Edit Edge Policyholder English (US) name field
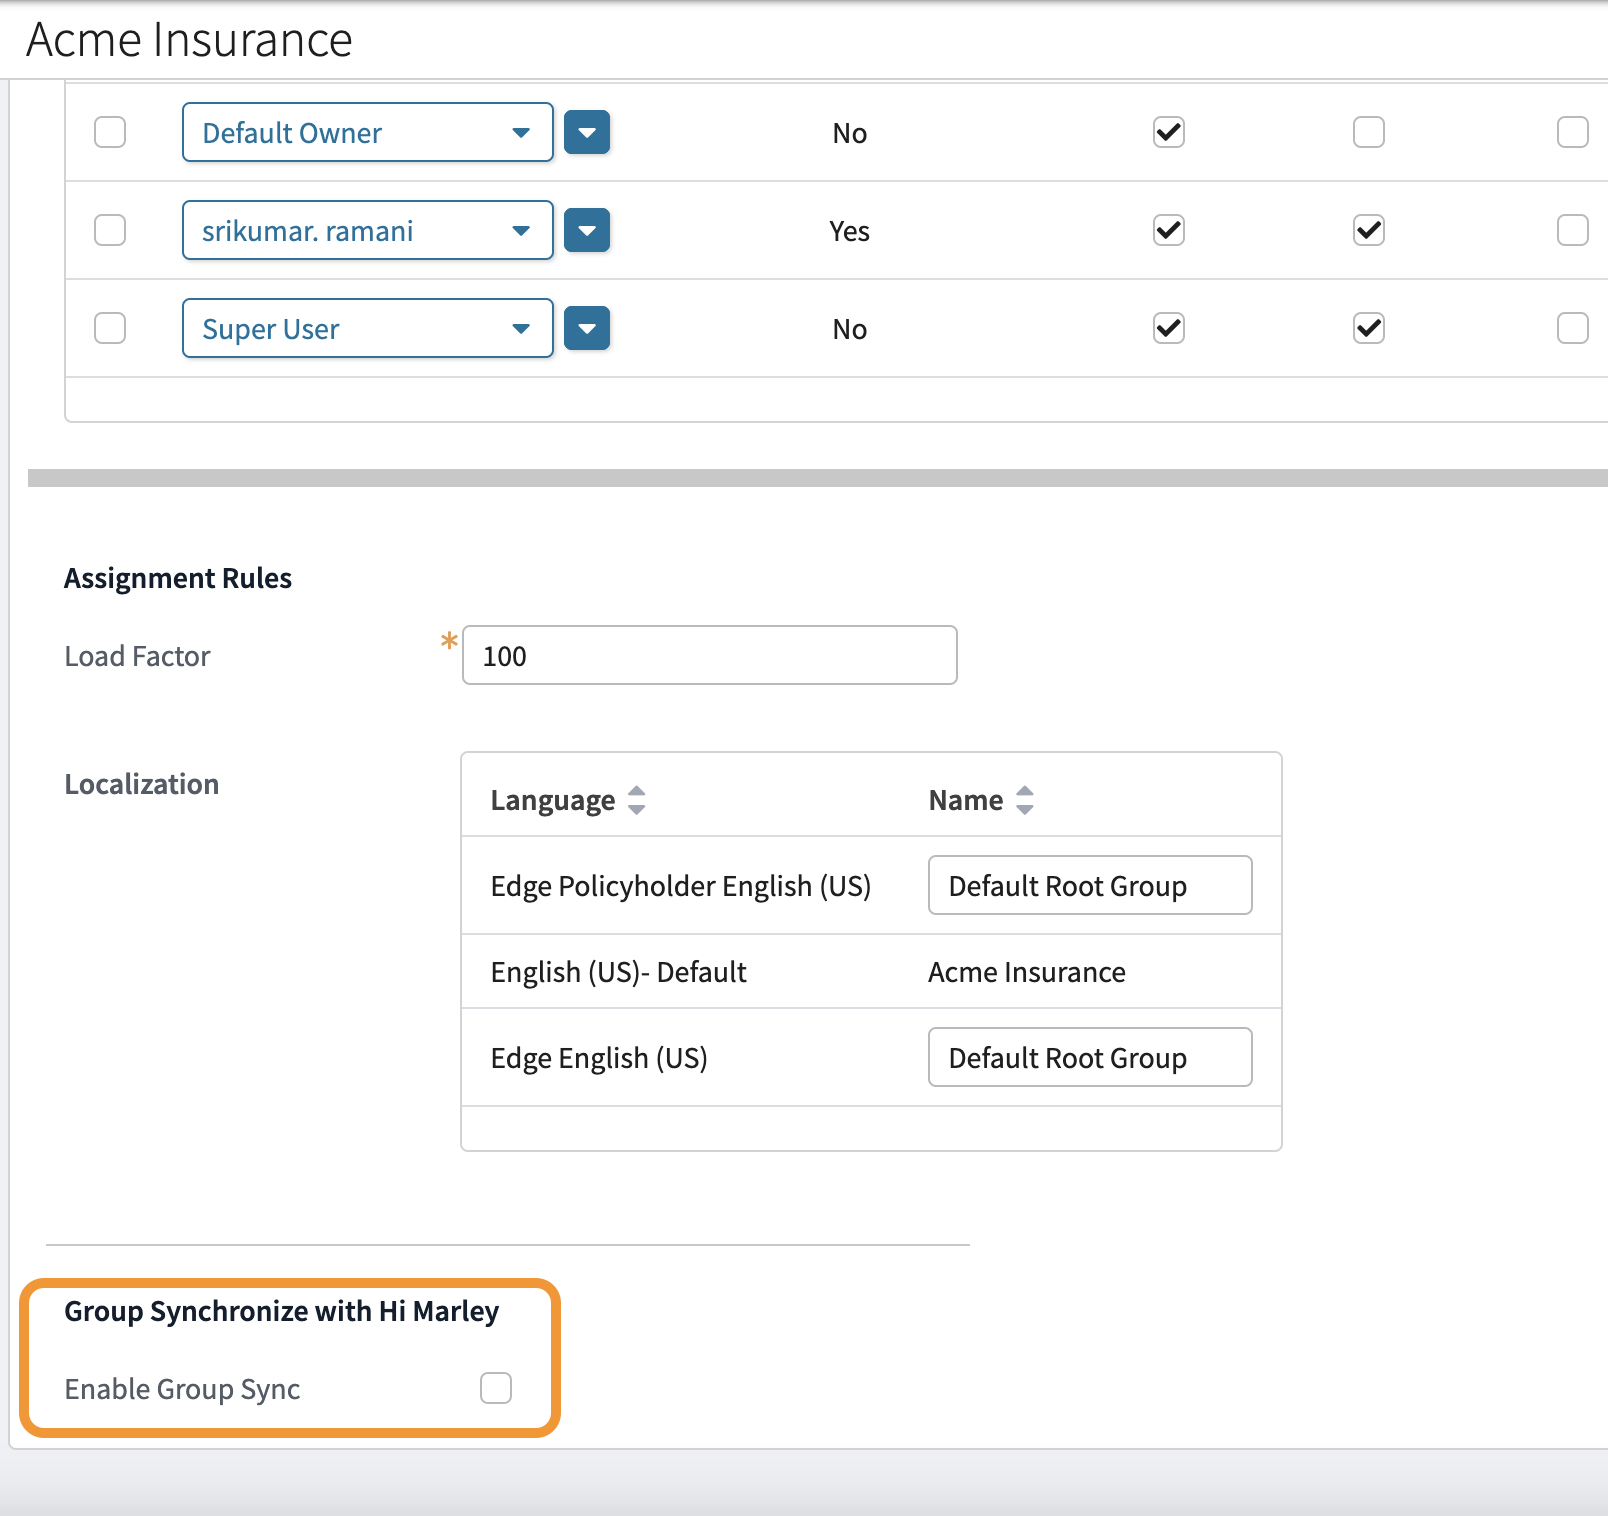 [1089, 885]
